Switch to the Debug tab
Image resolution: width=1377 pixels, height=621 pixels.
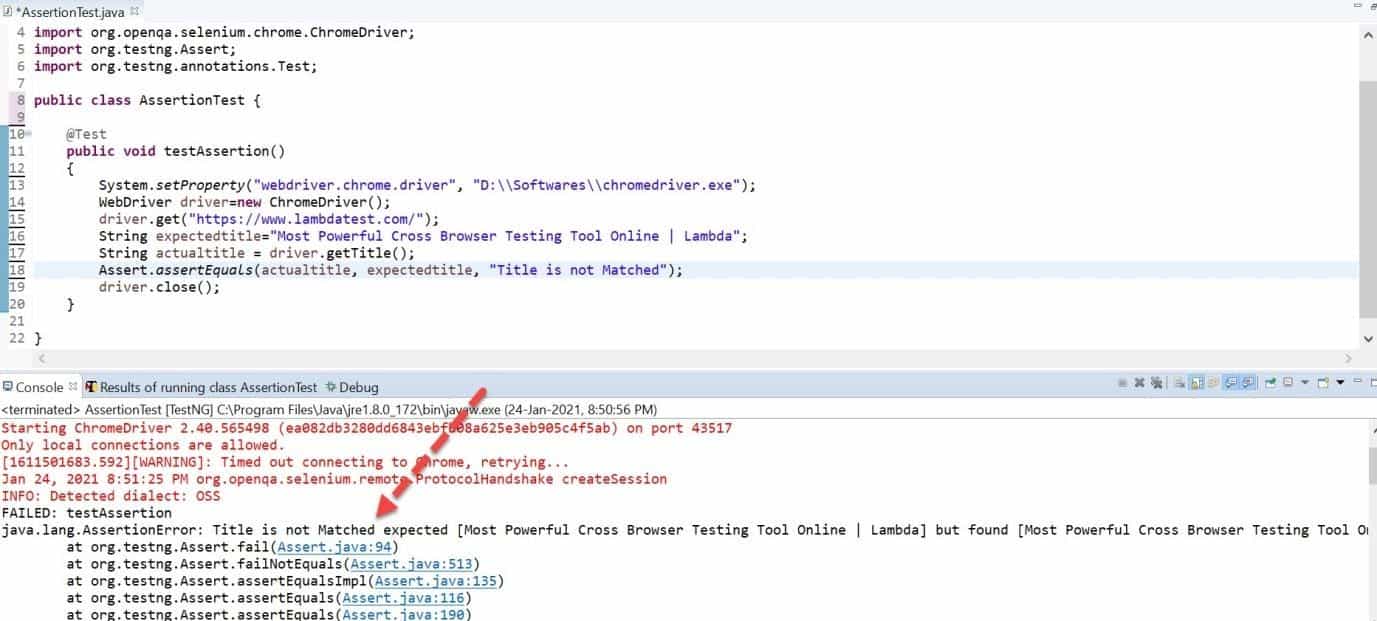click(x=351, y=387)
